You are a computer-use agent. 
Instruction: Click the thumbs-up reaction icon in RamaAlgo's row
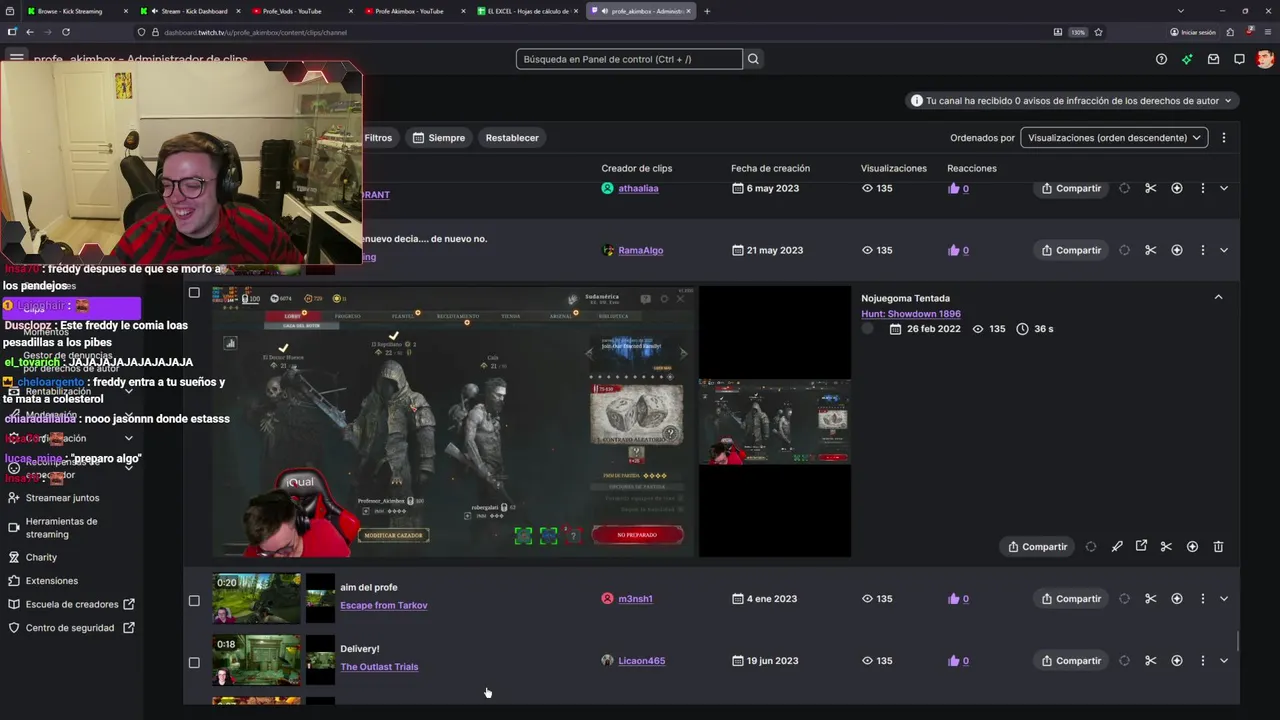click(x=953, y=250)
